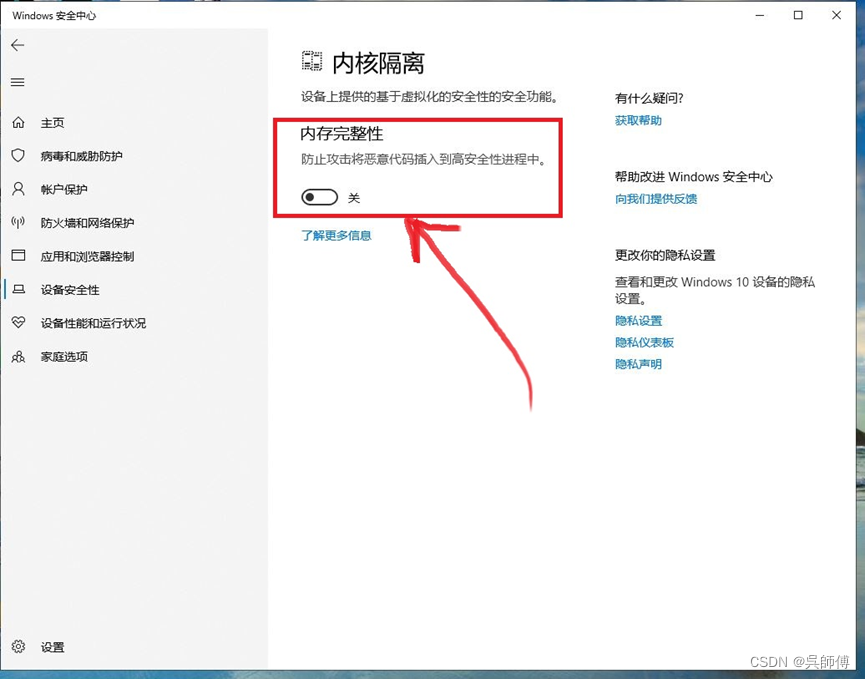This screenshot has width=865, height=679.
Task: Open 设置 at the sidebar bottom
Action: pyautogui.click(x=52, y=647)
